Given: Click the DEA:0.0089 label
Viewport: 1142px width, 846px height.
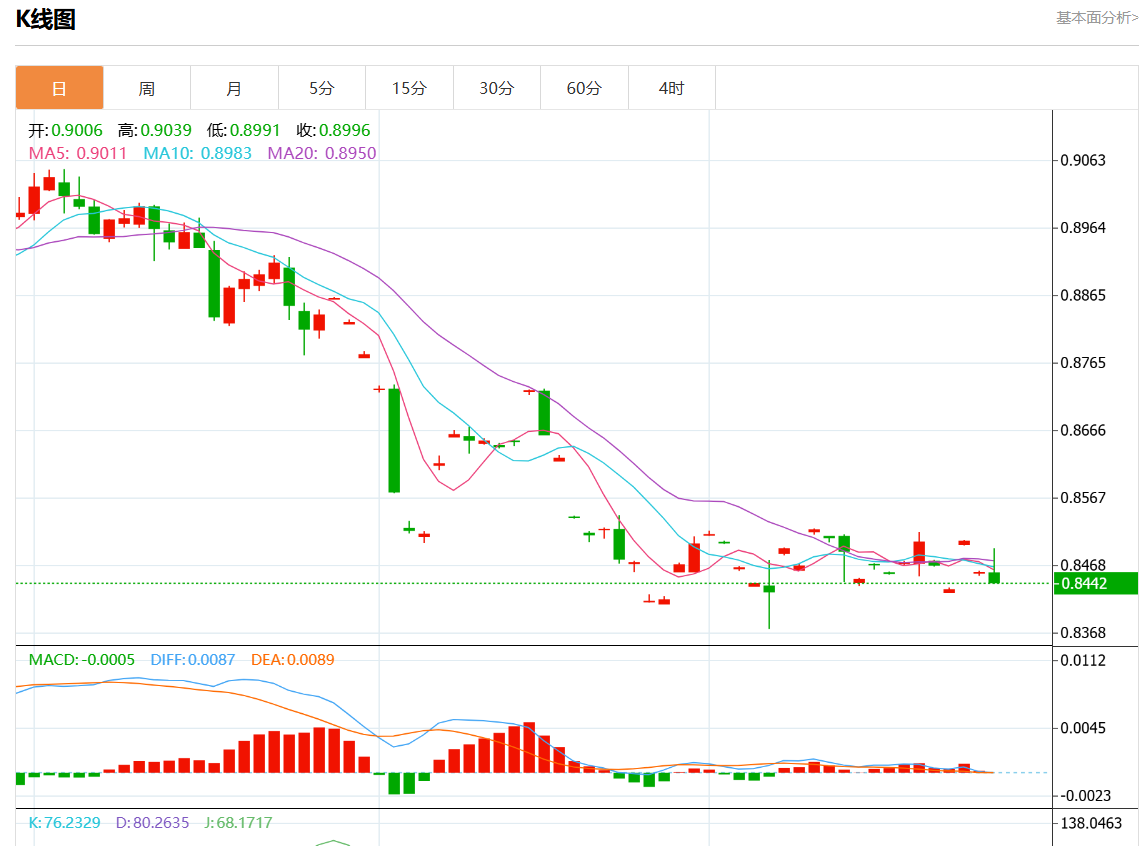Looking at the screenshot, I should [293, 660].
